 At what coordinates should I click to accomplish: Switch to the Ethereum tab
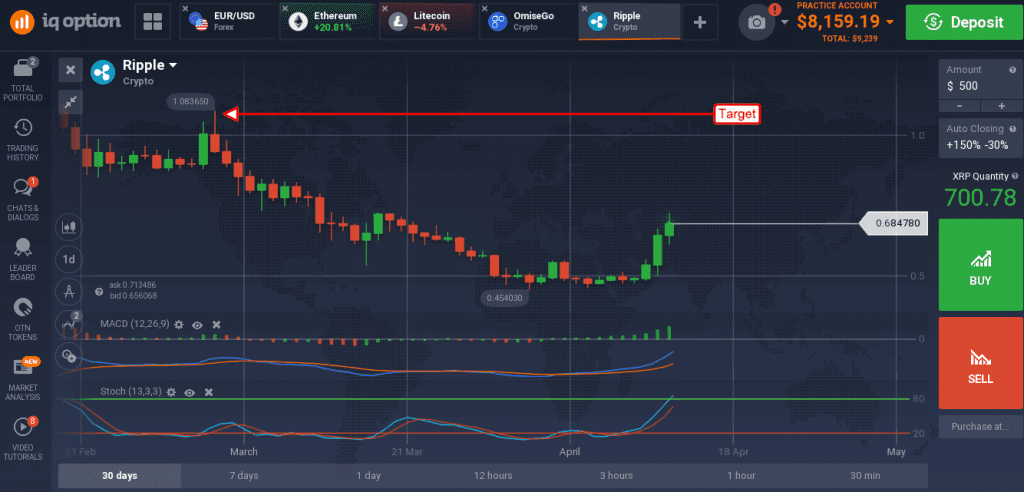coord(328,22)
